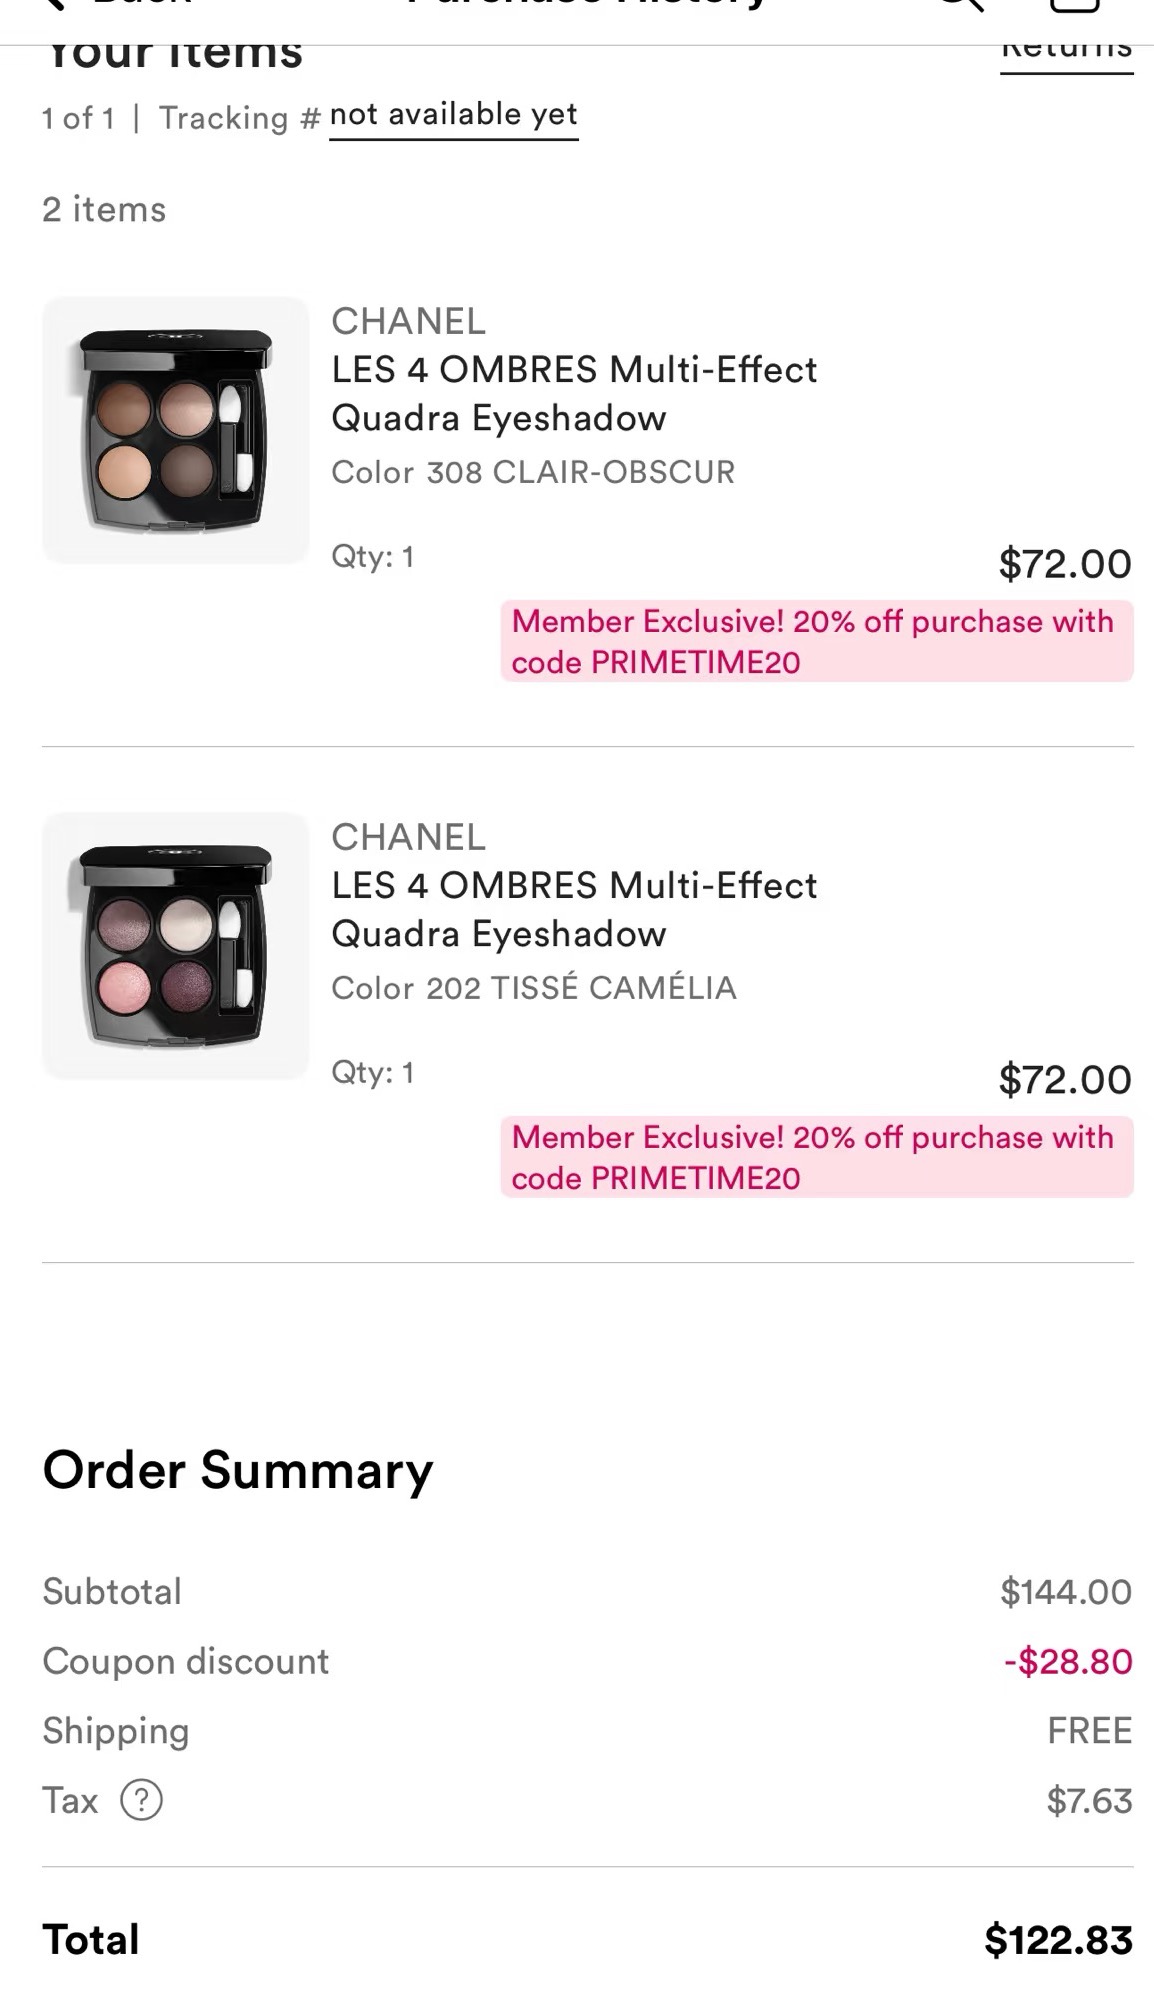Tap the search magnifier icon in header
1154x2014 pixels.
pyautogui.click(x=961, y=5)
